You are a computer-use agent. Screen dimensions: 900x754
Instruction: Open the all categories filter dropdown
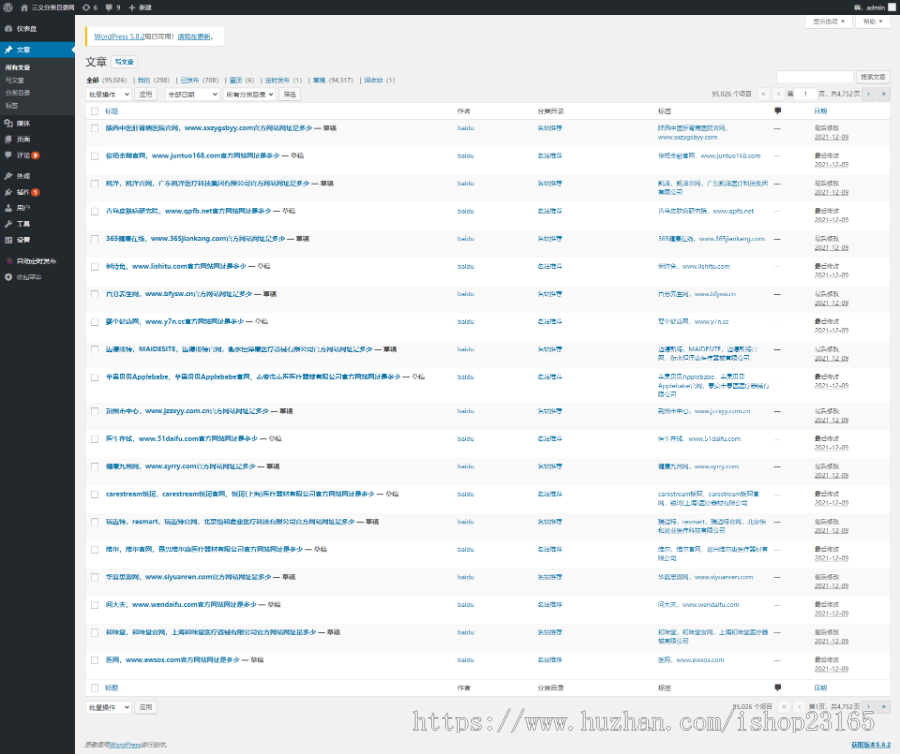coord(249,94)
